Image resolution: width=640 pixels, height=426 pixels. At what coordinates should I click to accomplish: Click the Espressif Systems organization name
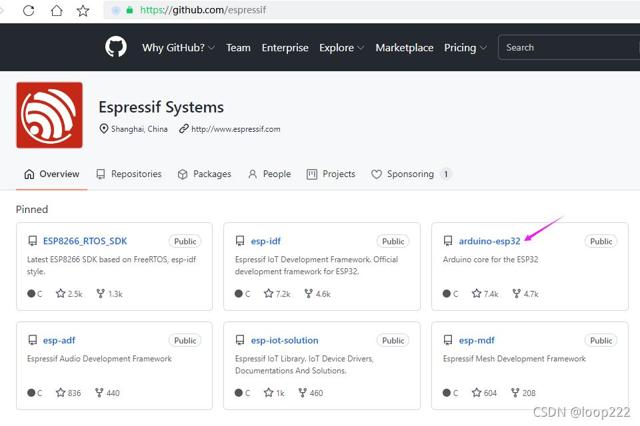161,107
